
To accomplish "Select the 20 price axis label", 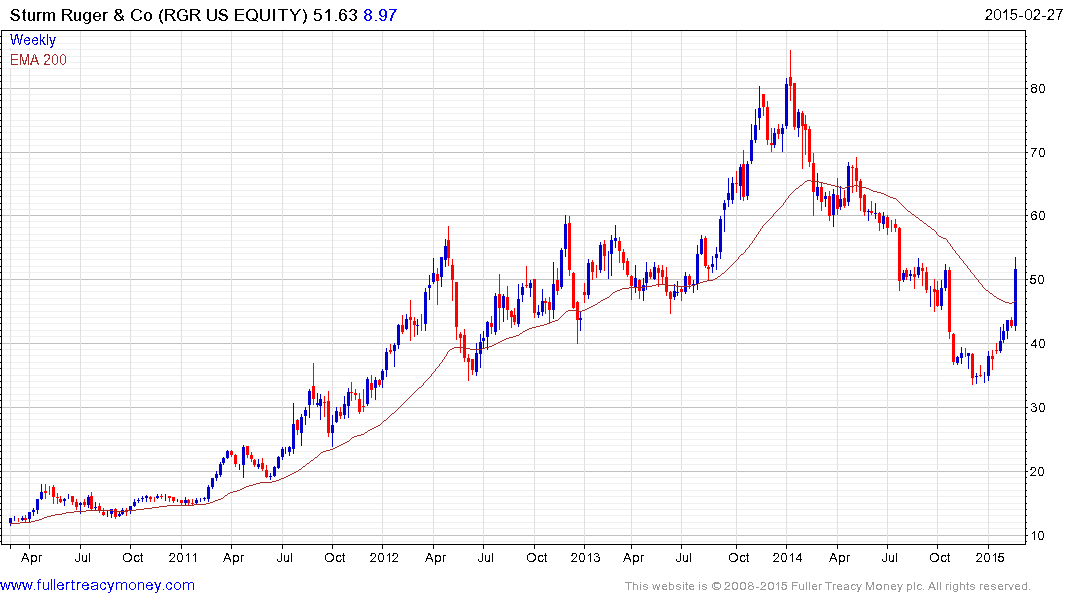I will [1037, 471].
